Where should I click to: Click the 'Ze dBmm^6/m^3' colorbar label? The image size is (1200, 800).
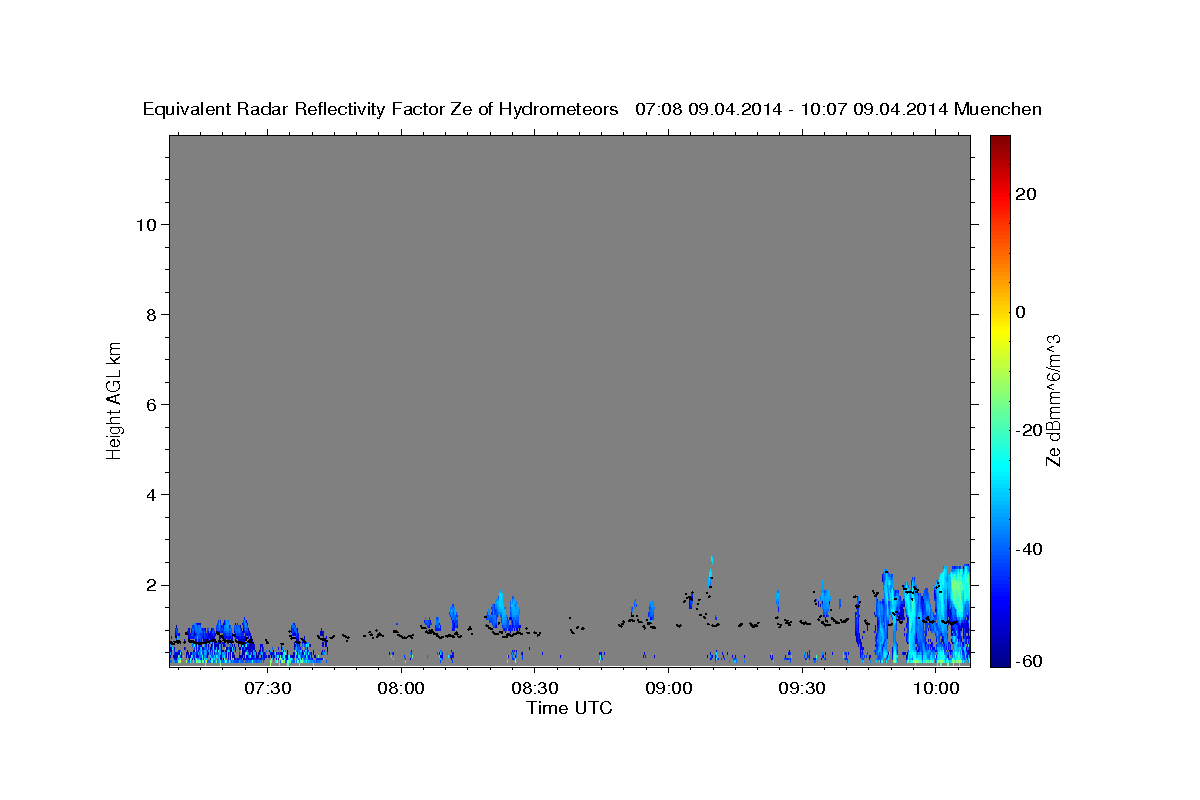point(1053,400)
